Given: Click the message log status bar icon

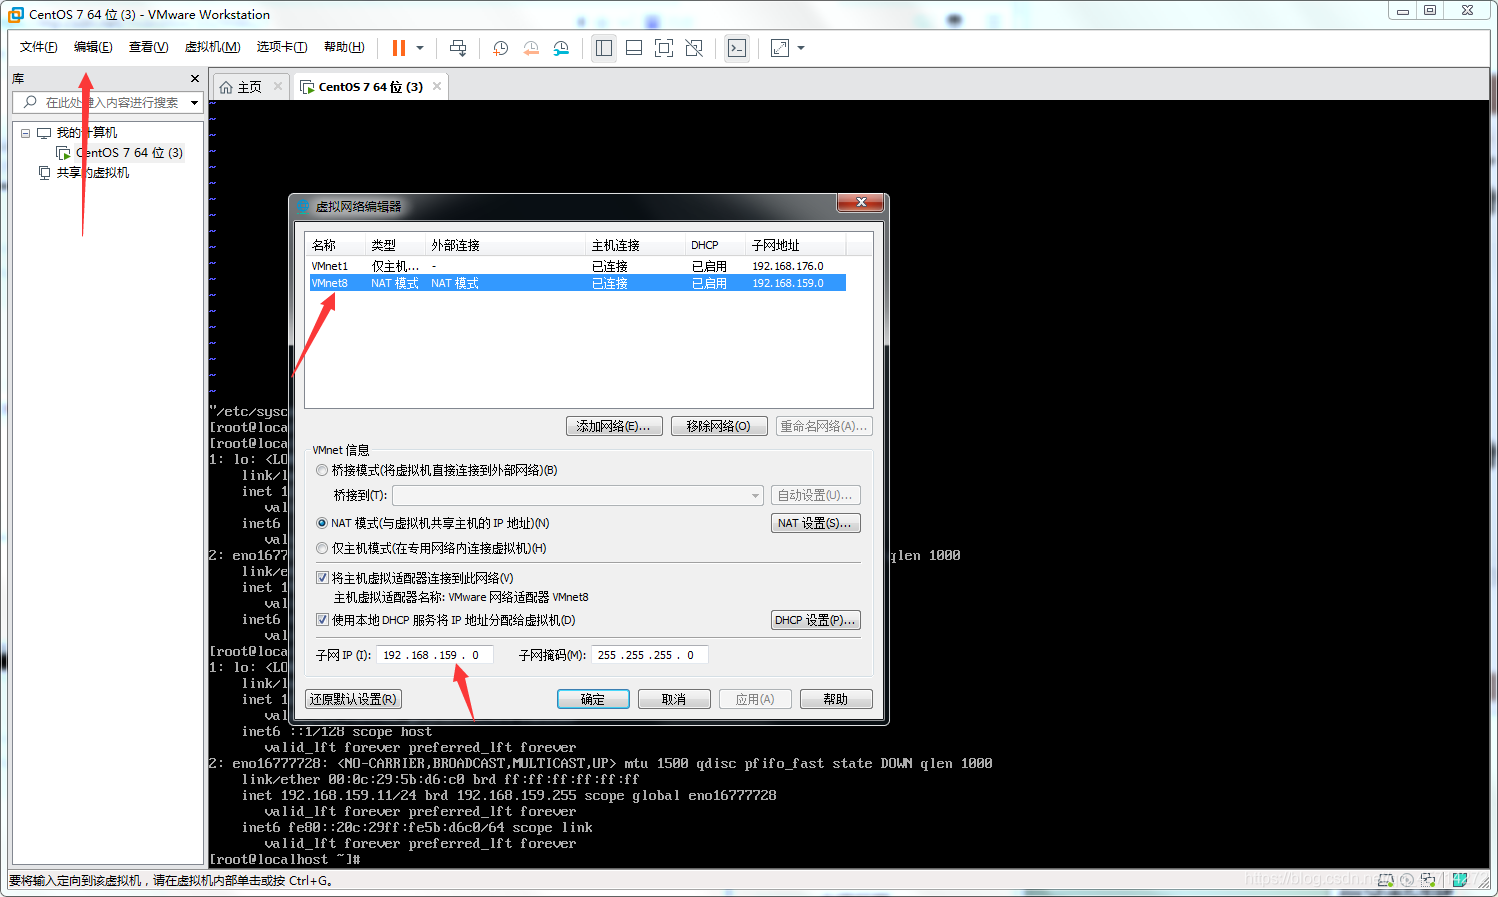Looking at the screenshot, I should [1460, 880].
